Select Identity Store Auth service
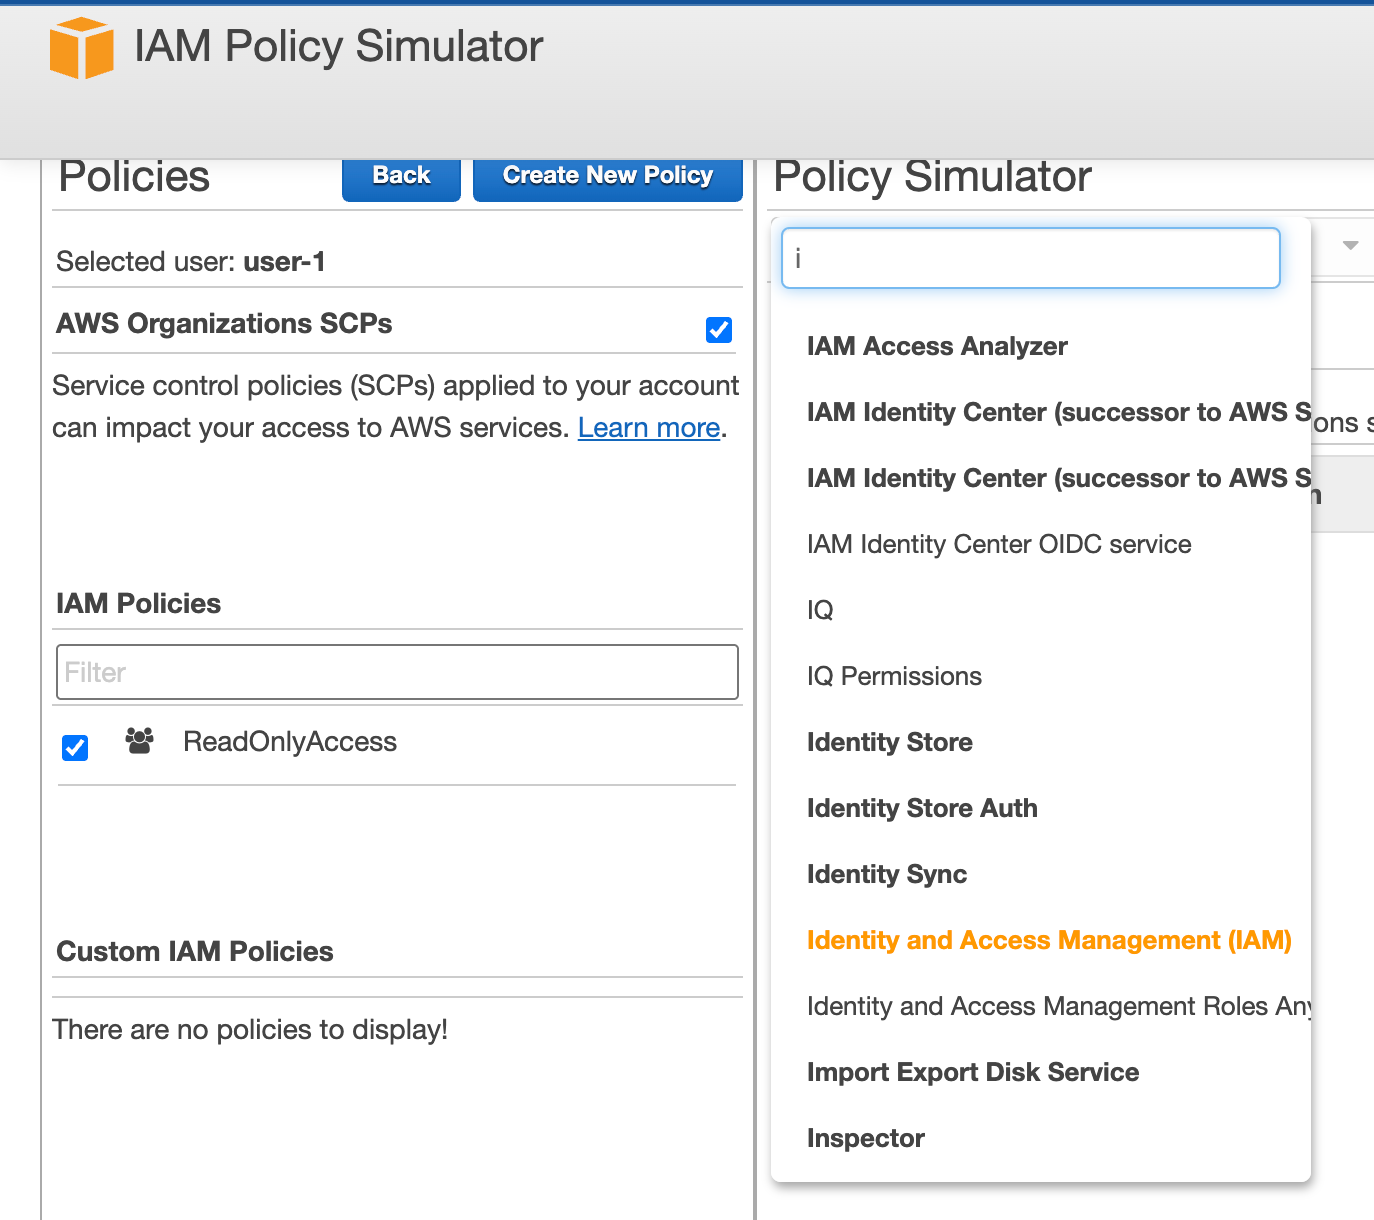1374x1220 pixels. click(x=922, y=808)
